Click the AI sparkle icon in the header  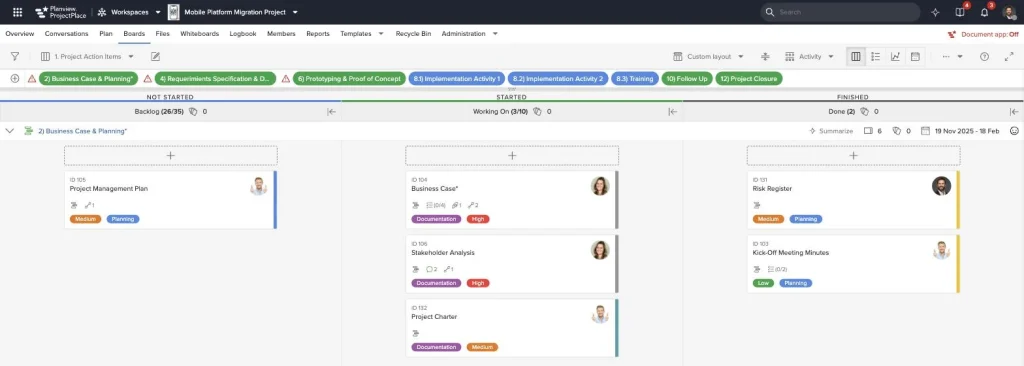pyautogui.click(x=935, y=12)
